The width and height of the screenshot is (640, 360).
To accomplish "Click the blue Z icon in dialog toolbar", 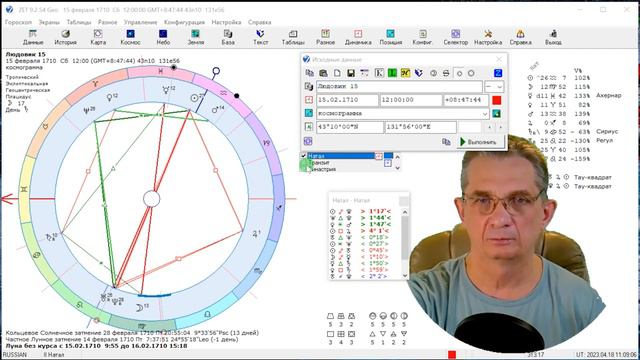I will (x=498, y=73).
